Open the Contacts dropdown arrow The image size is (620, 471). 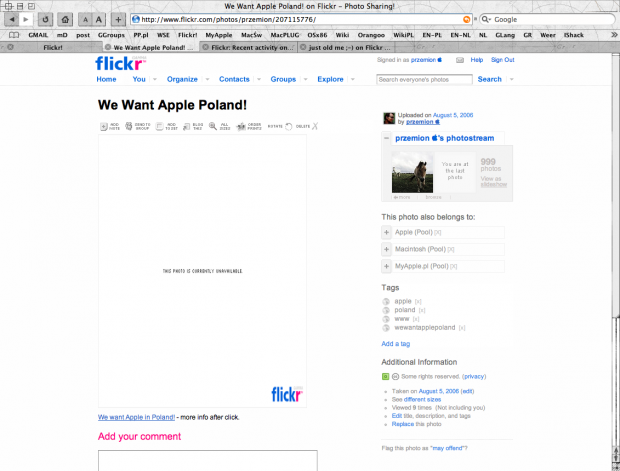tap(259, 79)
